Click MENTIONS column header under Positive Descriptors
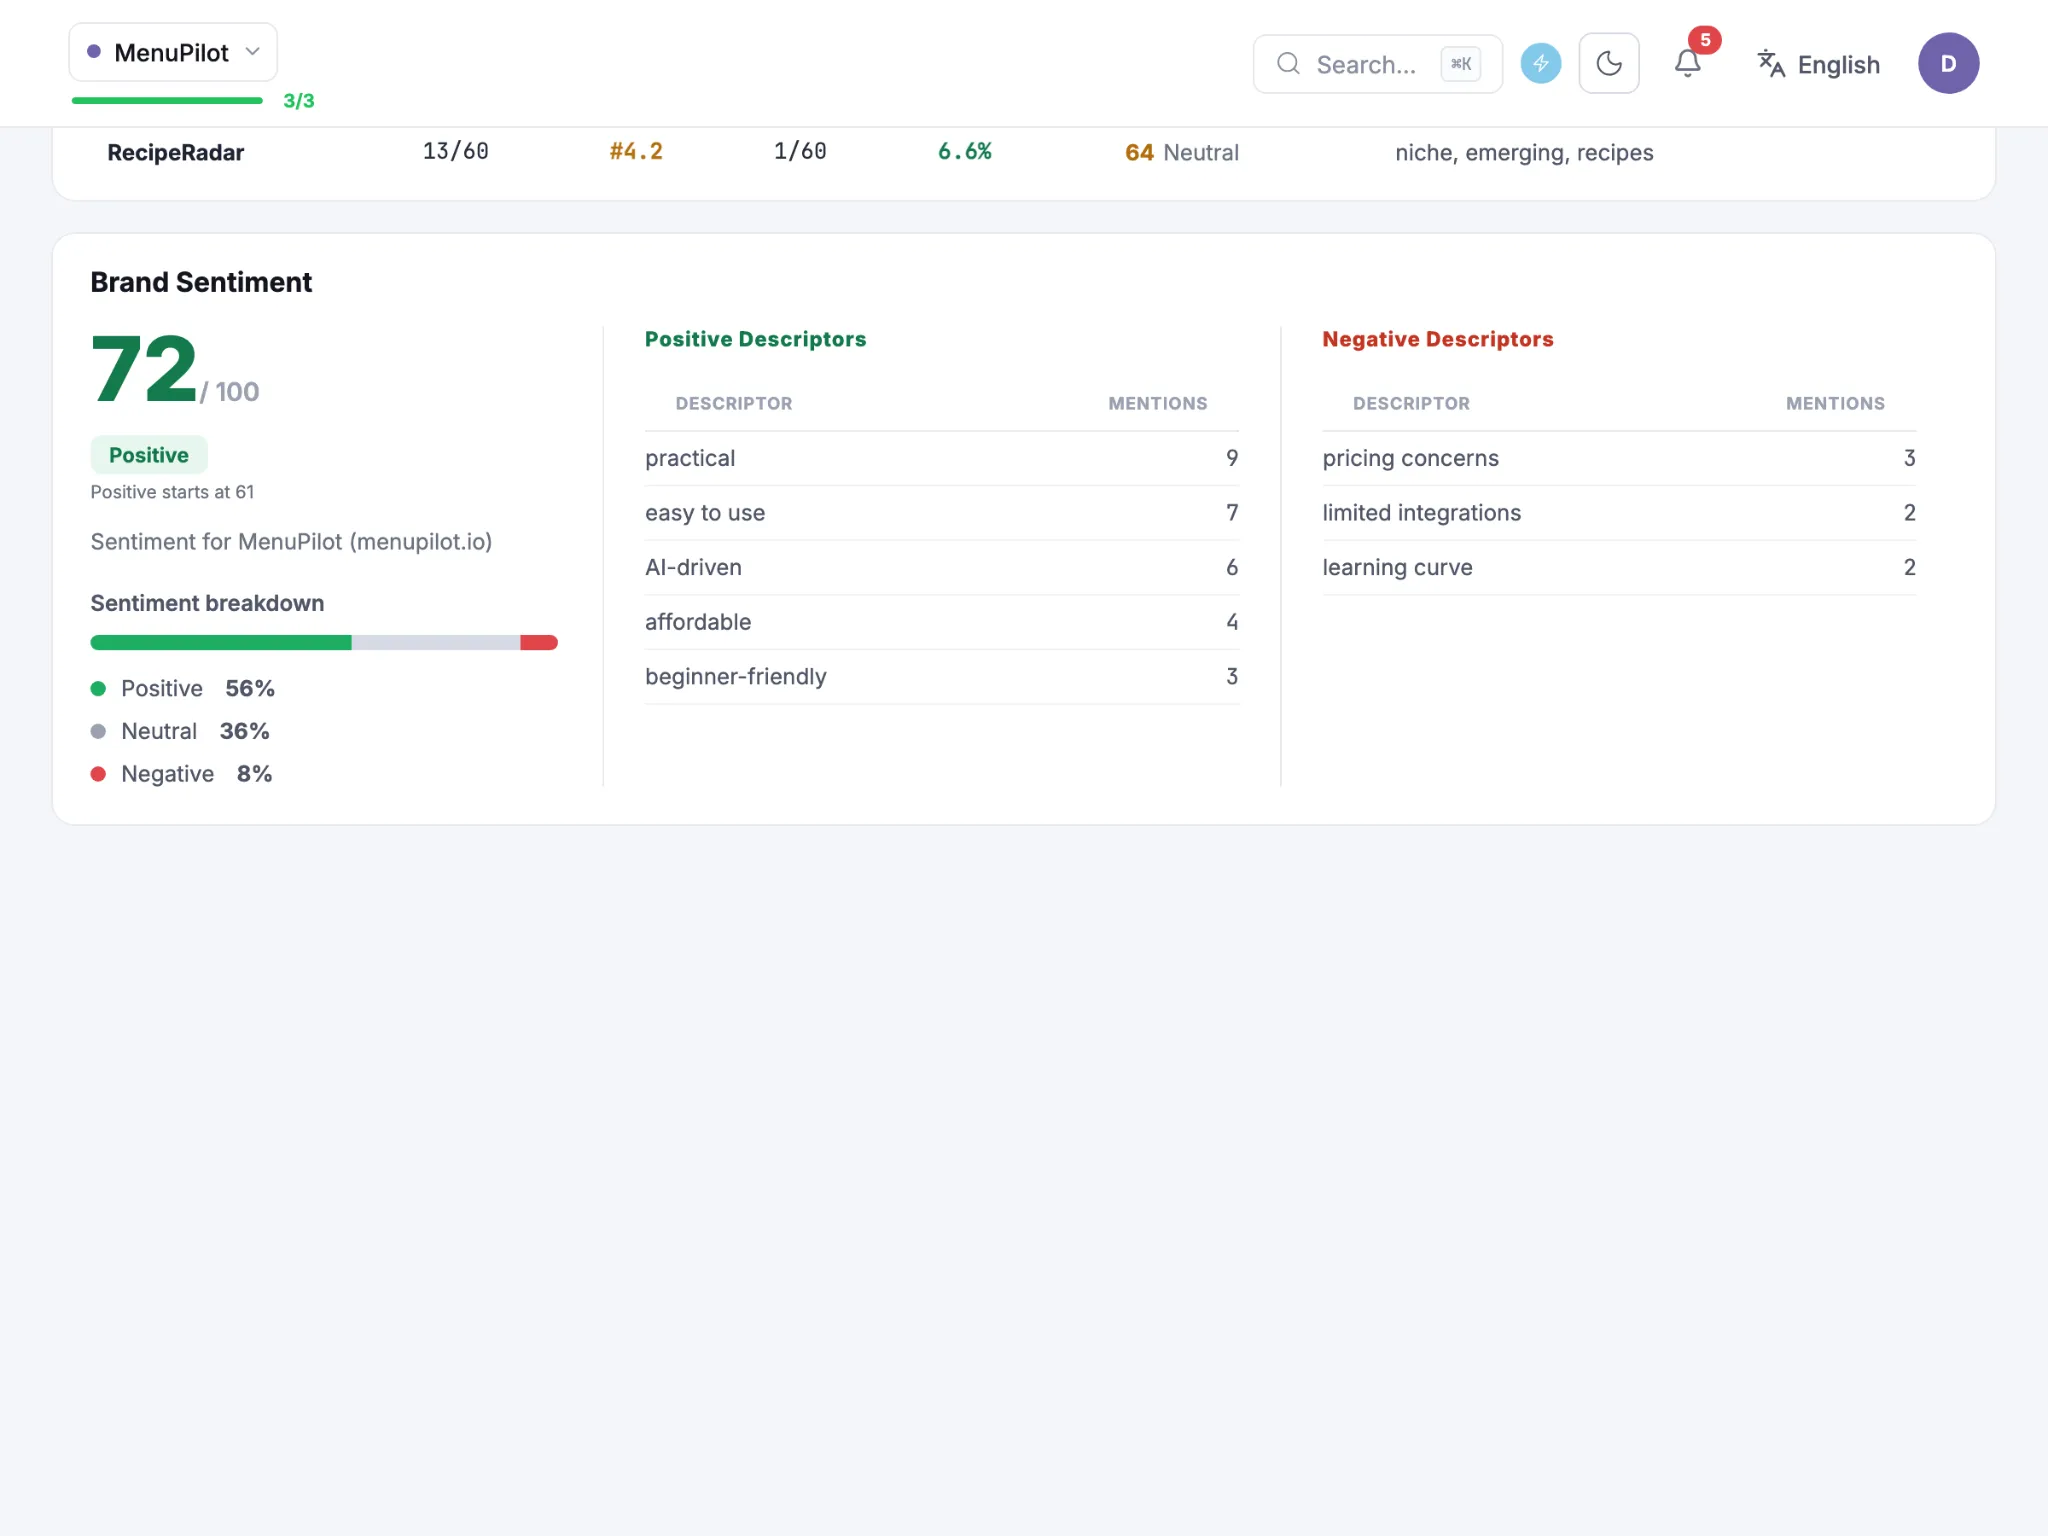 tap(1158, 404)
